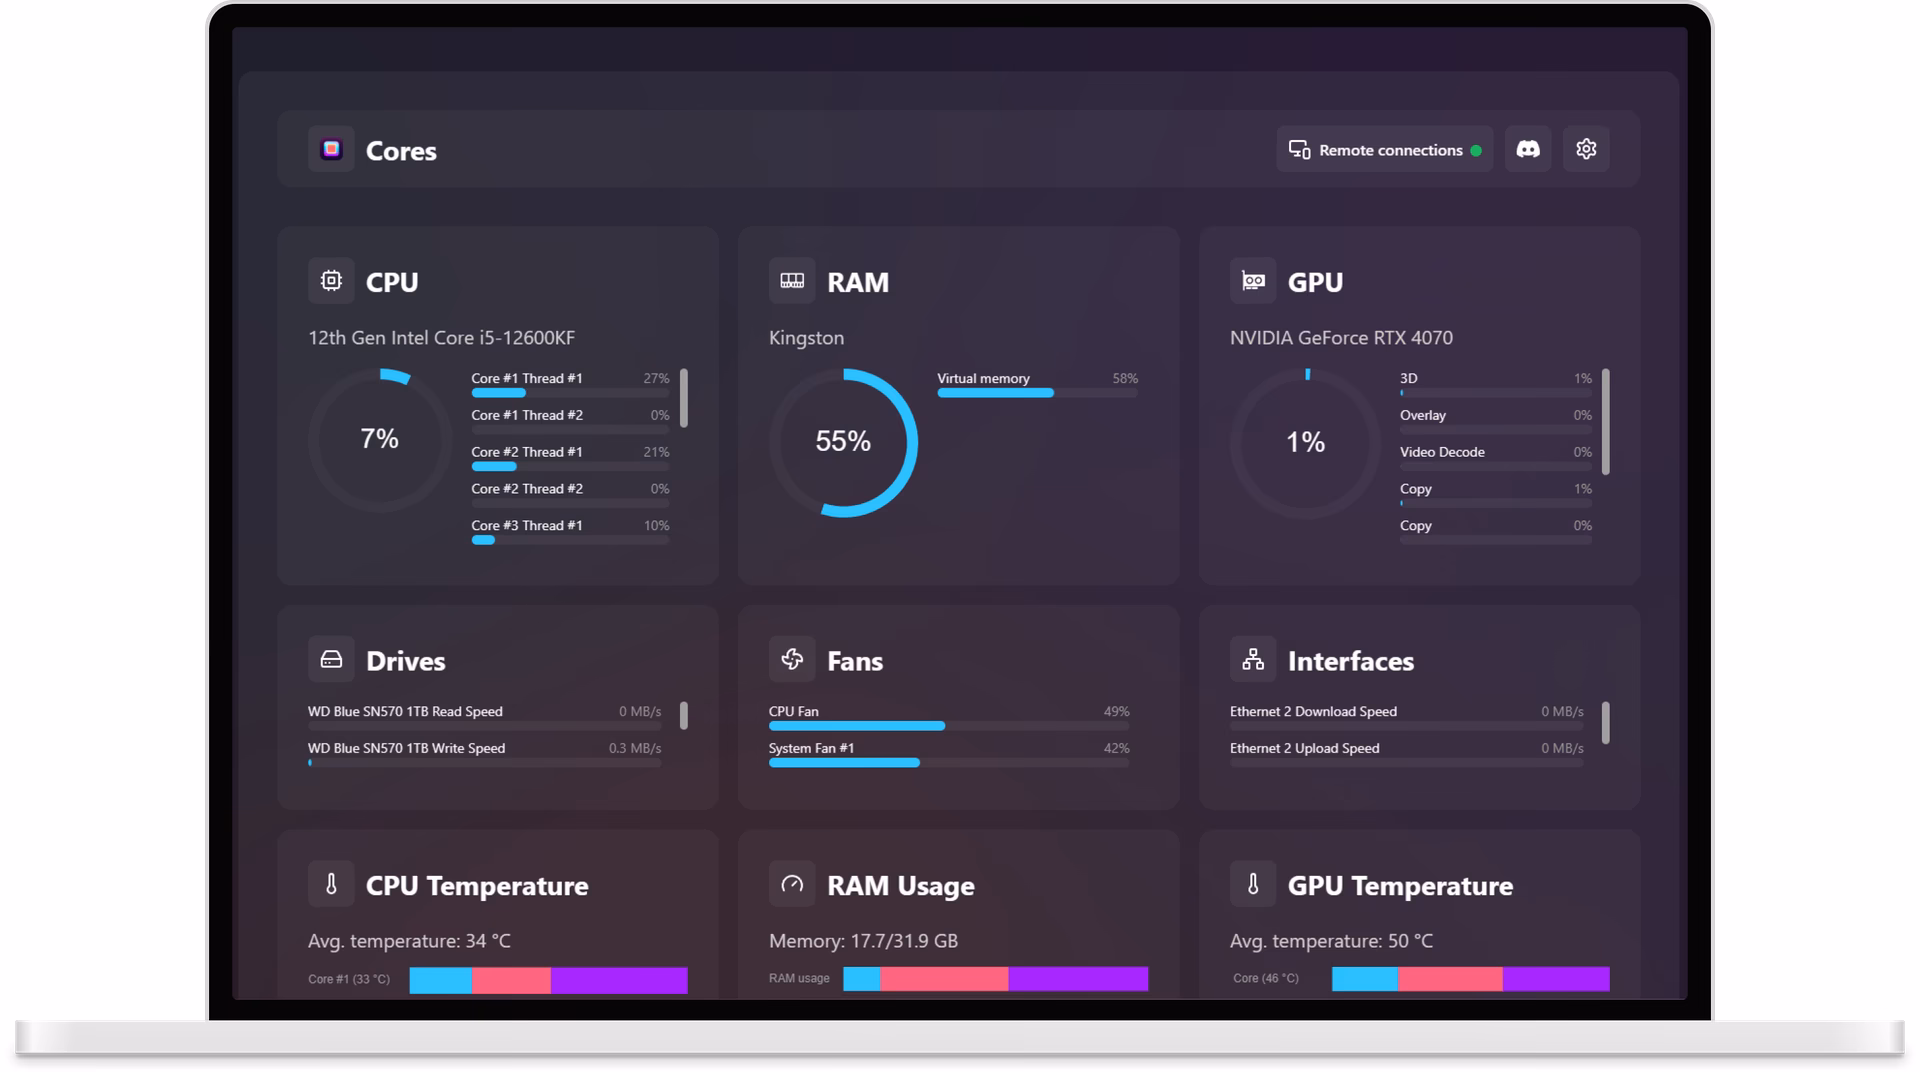This screenshot has height=1072, width=1920.
Task: Open settings via the gear icon
Action: click(x=1586, y=149)
